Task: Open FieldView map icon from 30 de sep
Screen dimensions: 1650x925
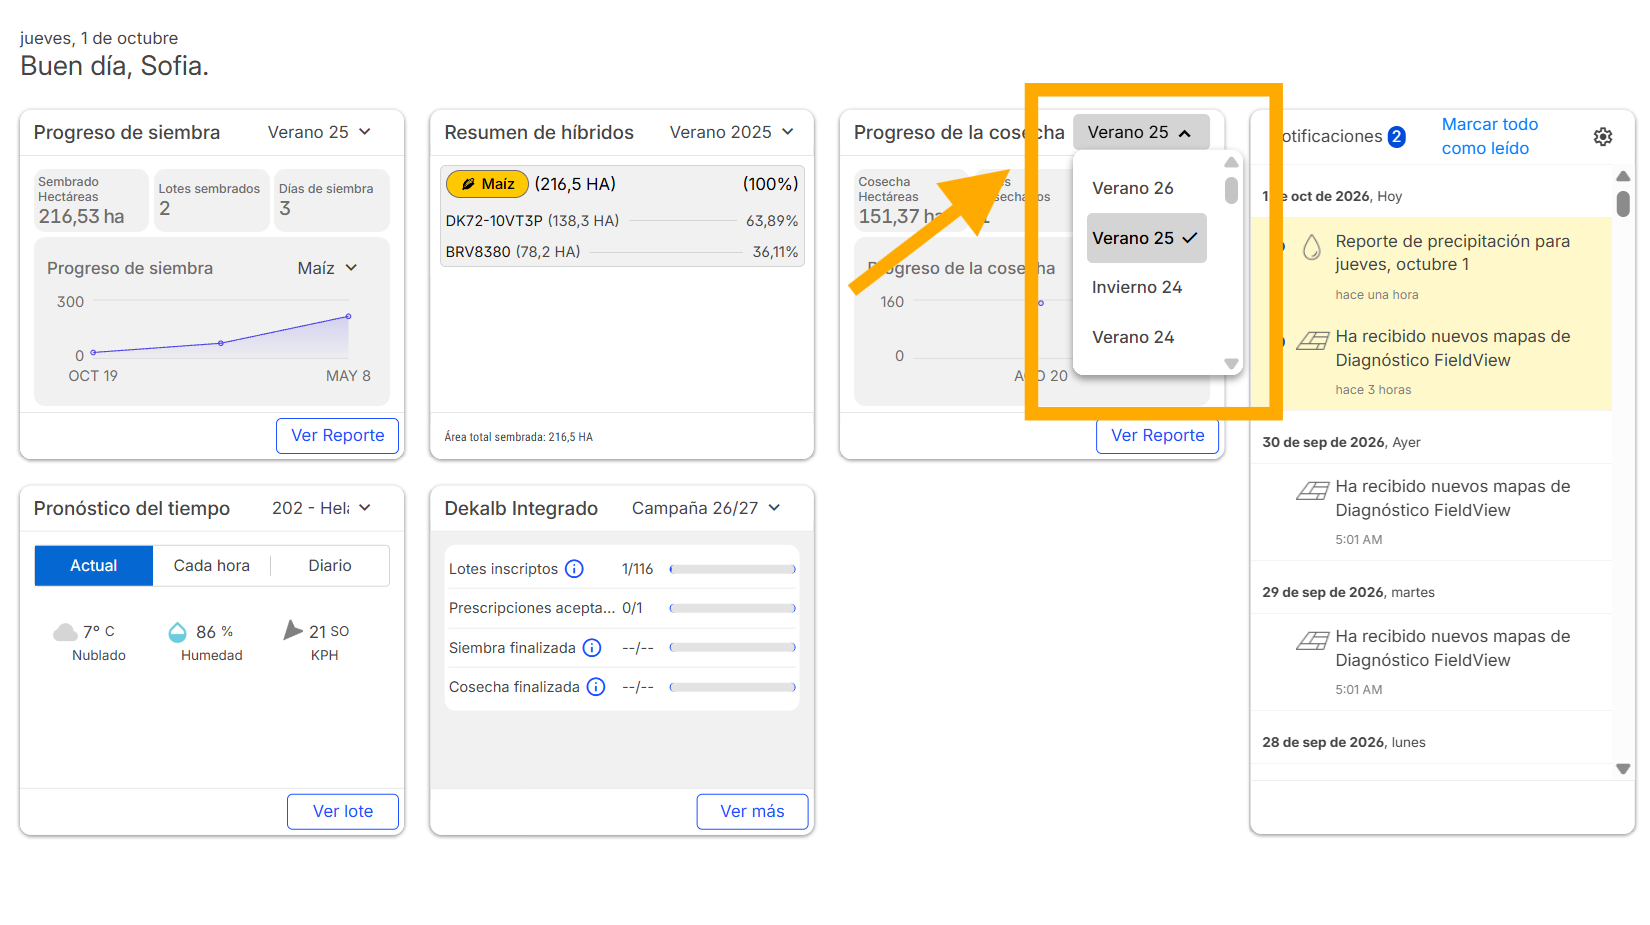Action: [x=1313, y=491]
